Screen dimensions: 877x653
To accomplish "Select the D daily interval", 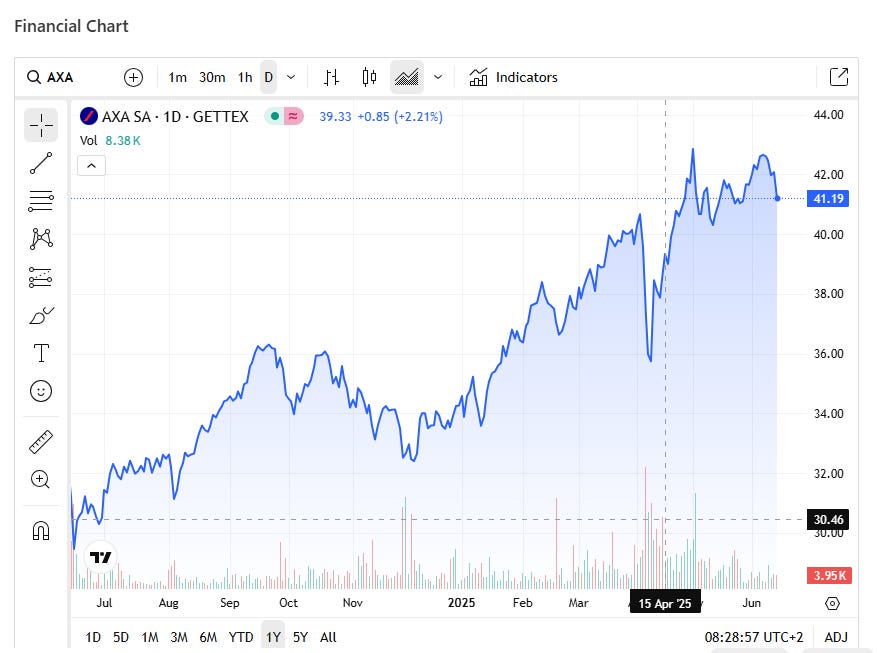I will (x=268, y=77).
